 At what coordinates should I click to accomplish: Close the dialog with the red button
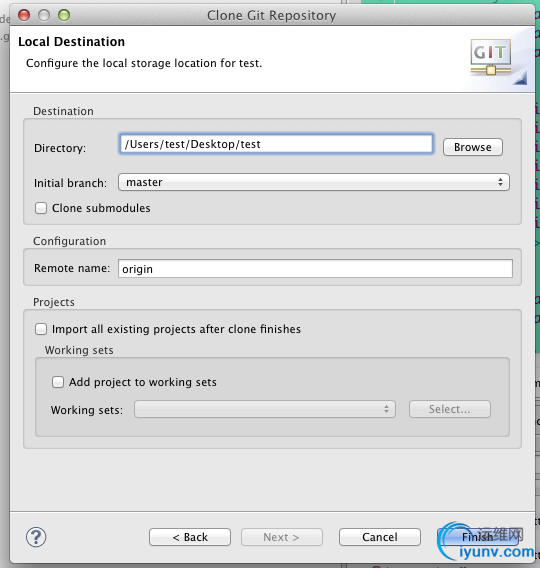click(24, 15)
